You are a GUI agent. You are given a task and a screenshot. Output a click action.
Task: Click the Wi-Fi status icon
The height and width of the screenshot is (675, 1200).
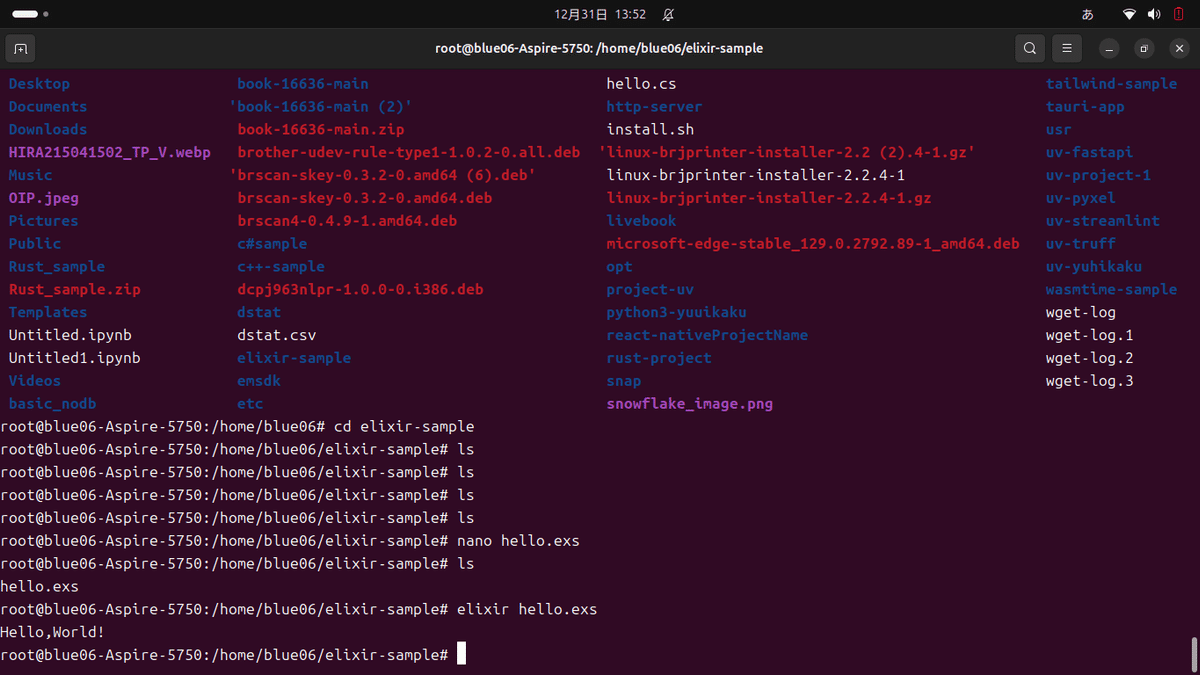[1129, 15]
